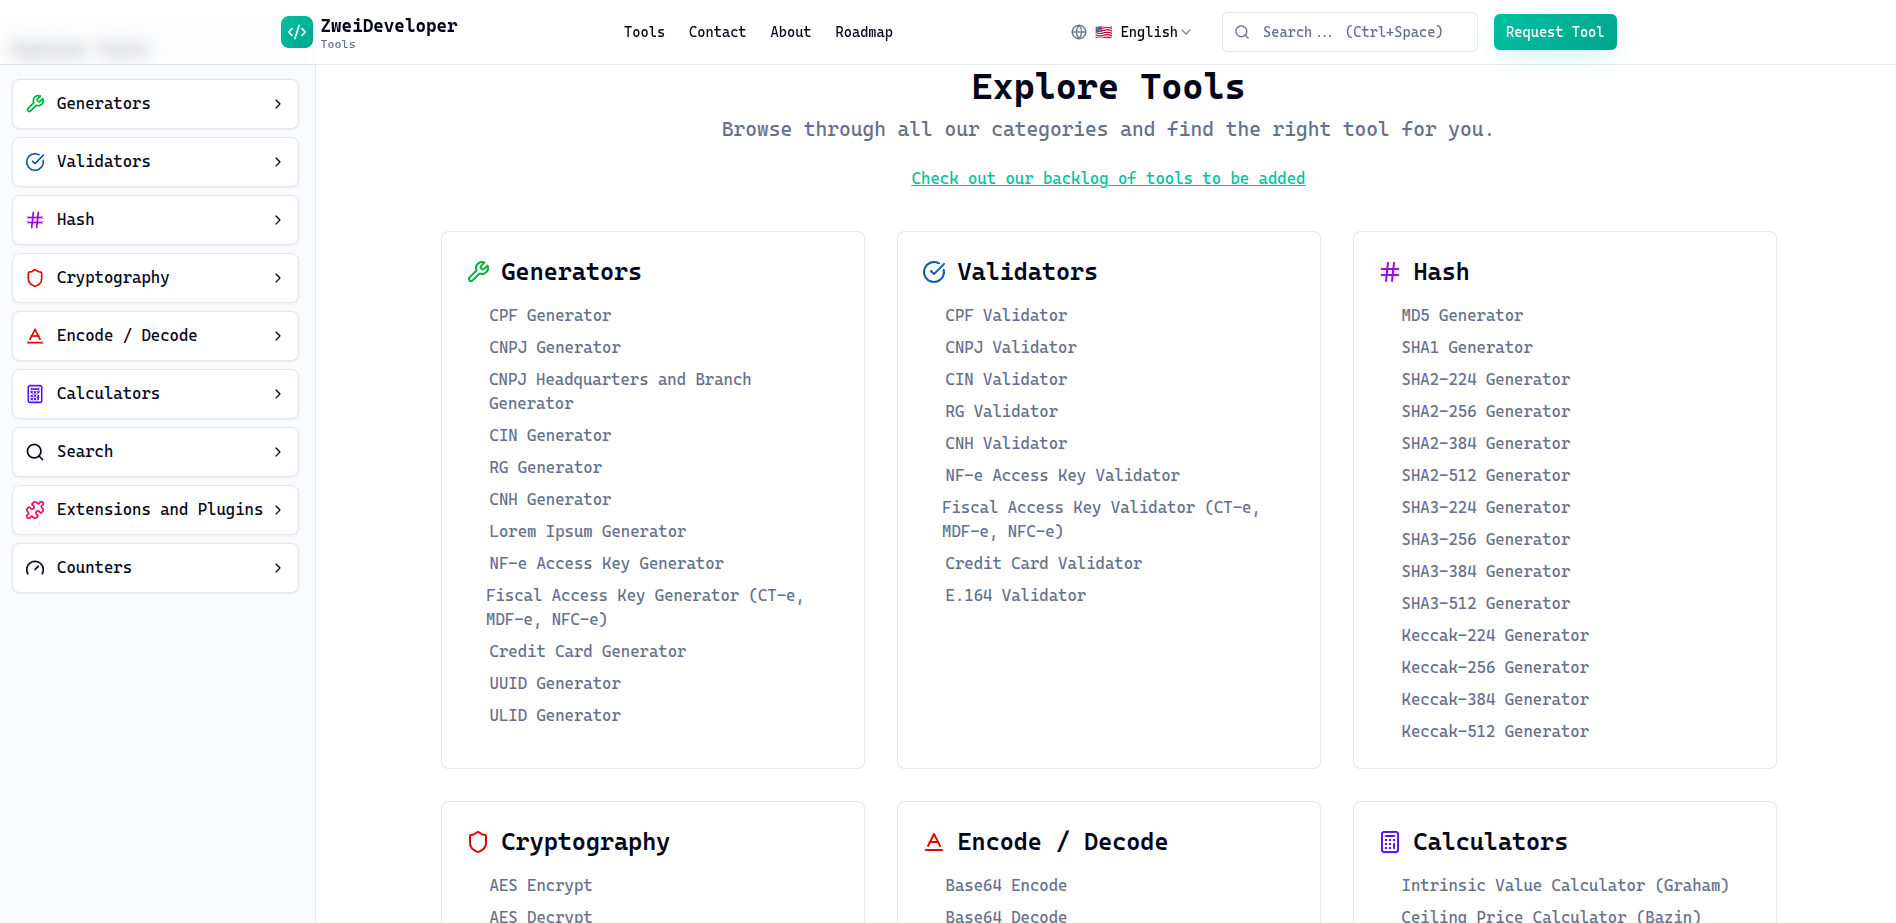Click the globe language icon in header
The height and width of the screenshot is (923, 1896).
coord(1079,31)
